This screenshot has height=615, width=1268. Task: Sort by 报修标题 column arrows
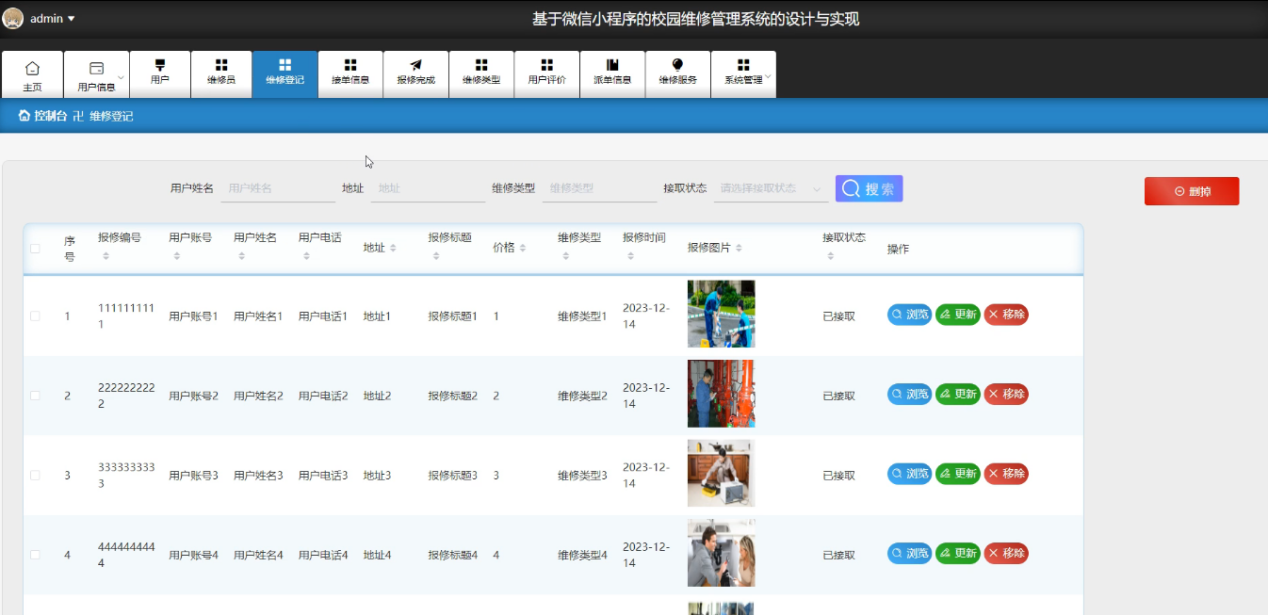pos(437,257)
